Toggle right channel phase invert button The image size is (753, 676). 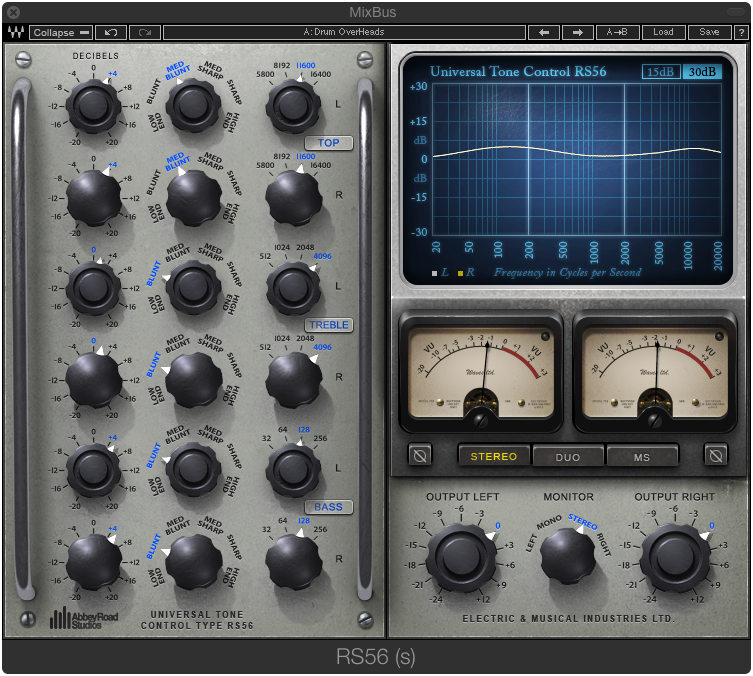pyautogui.click(x=716, y=455)
